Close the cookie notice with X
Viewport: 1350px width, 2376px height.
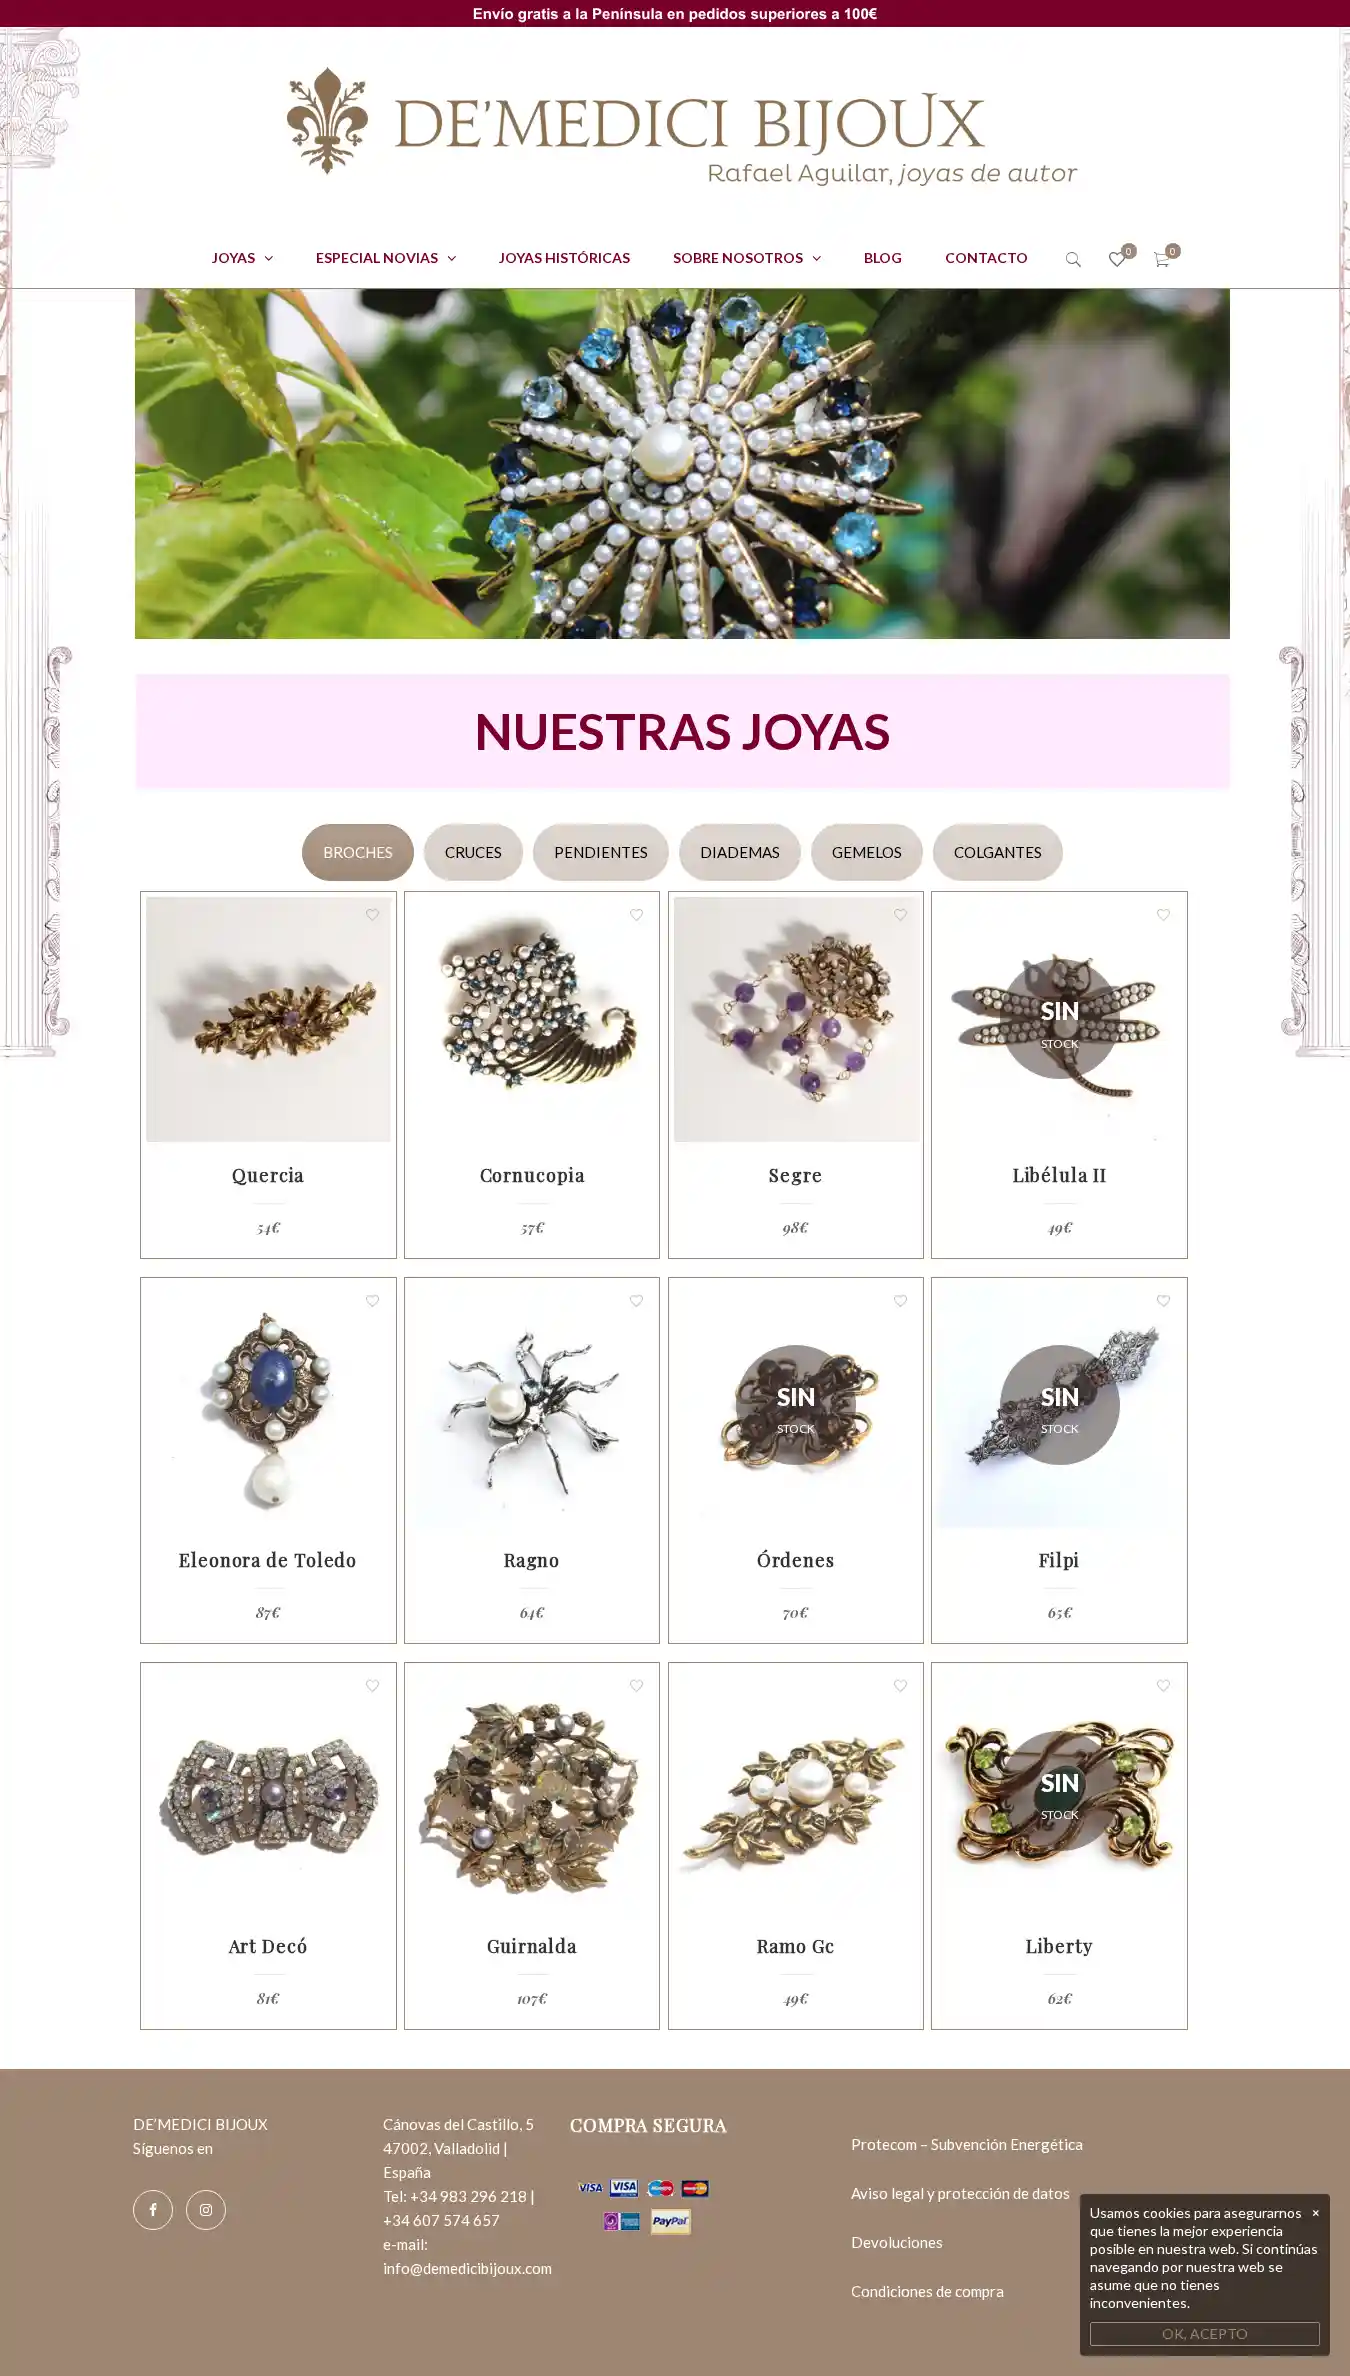click(x=1315, y=2212)
